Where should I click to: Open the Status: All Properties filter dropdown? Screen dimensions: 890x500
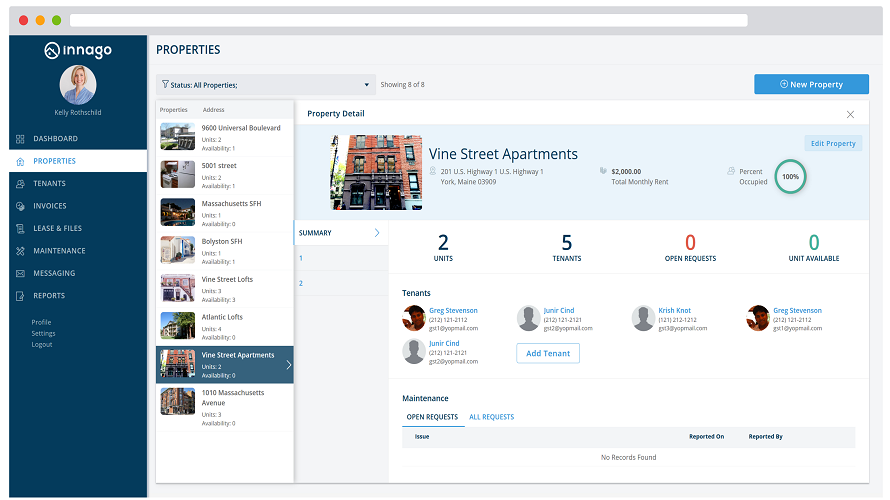[x=265, y=85]
